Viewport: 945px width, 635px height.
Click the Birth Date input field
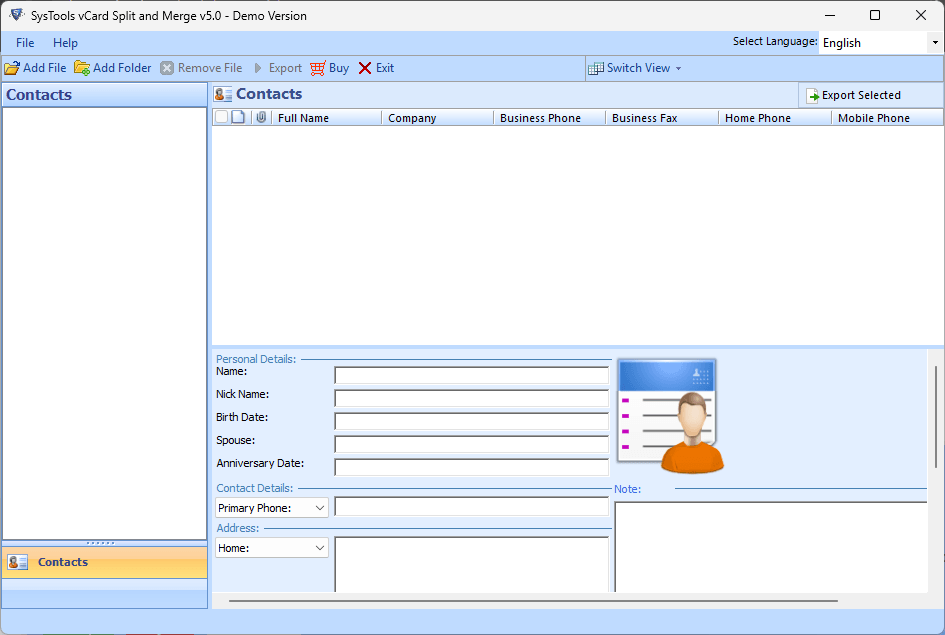pos(471,421)
